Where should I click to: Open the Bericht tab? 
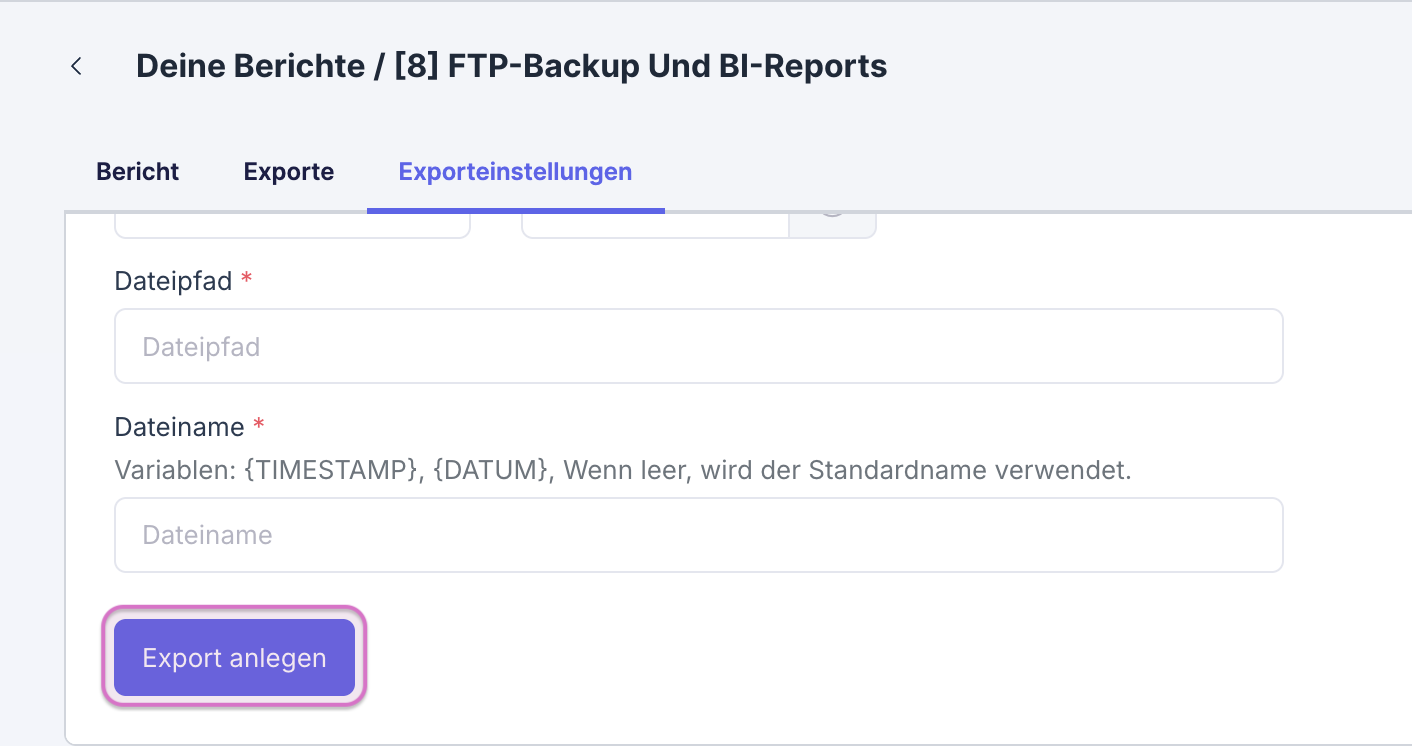click(137, 172)
